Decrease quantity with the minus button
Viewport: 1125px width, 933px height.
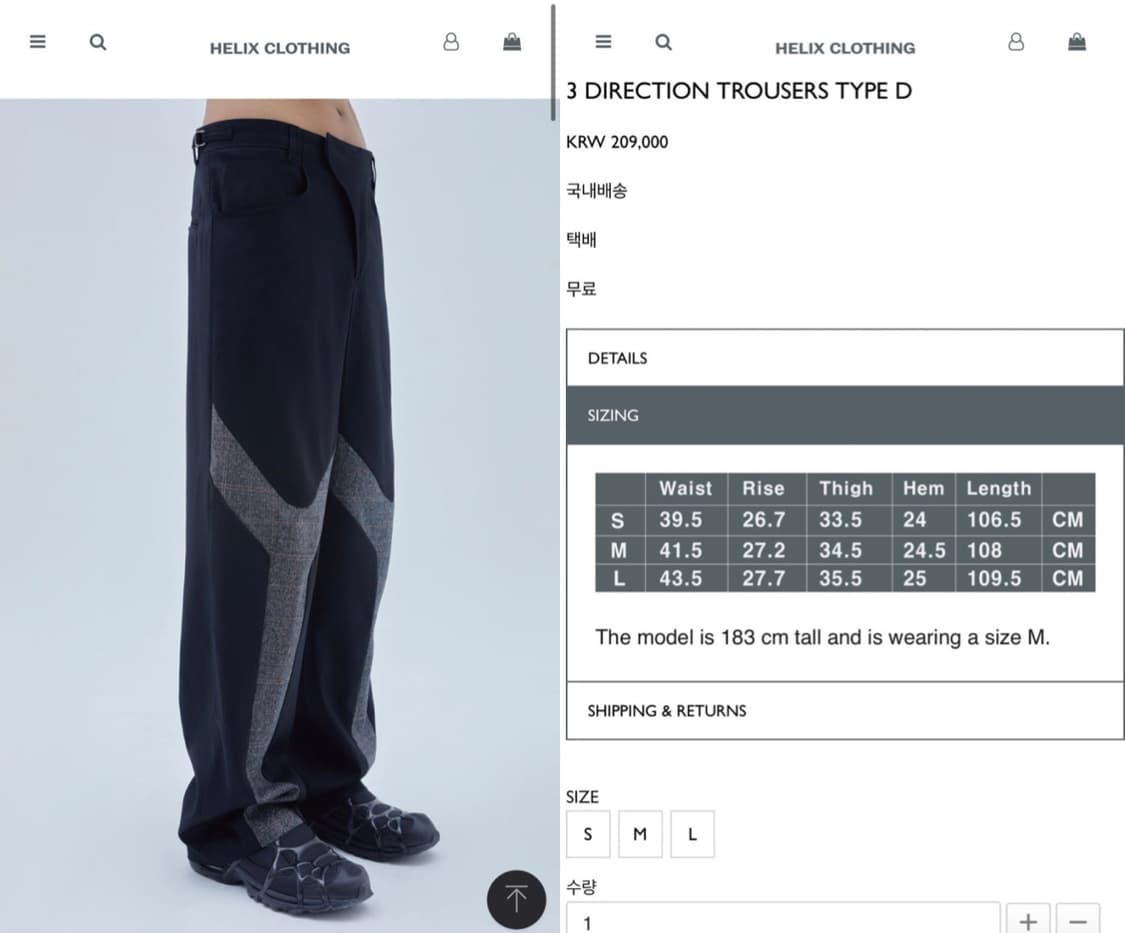tap(1078, 919)
